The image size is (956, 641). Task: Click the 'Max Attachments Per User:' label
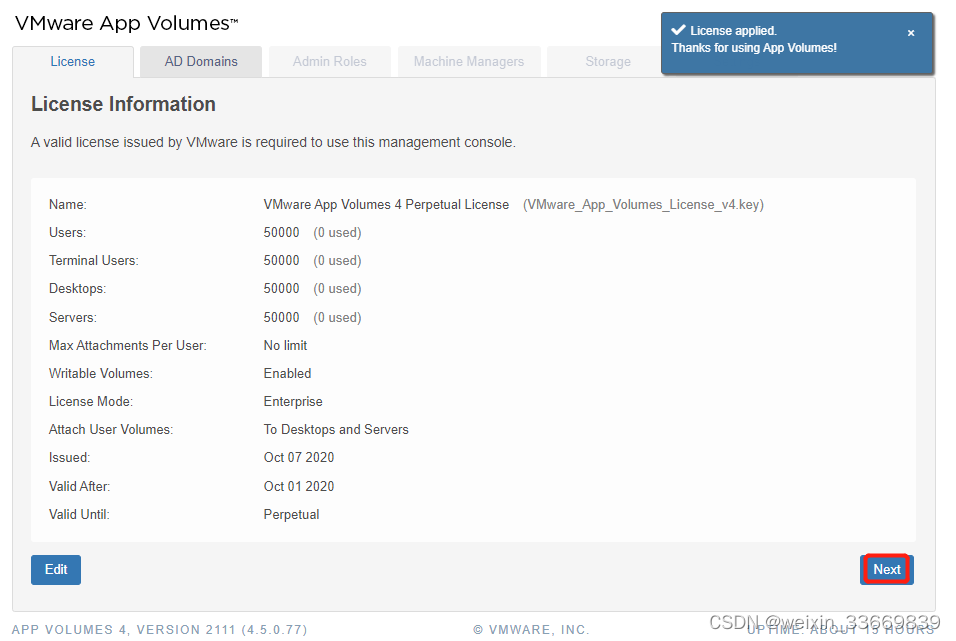tap(127, 346)
